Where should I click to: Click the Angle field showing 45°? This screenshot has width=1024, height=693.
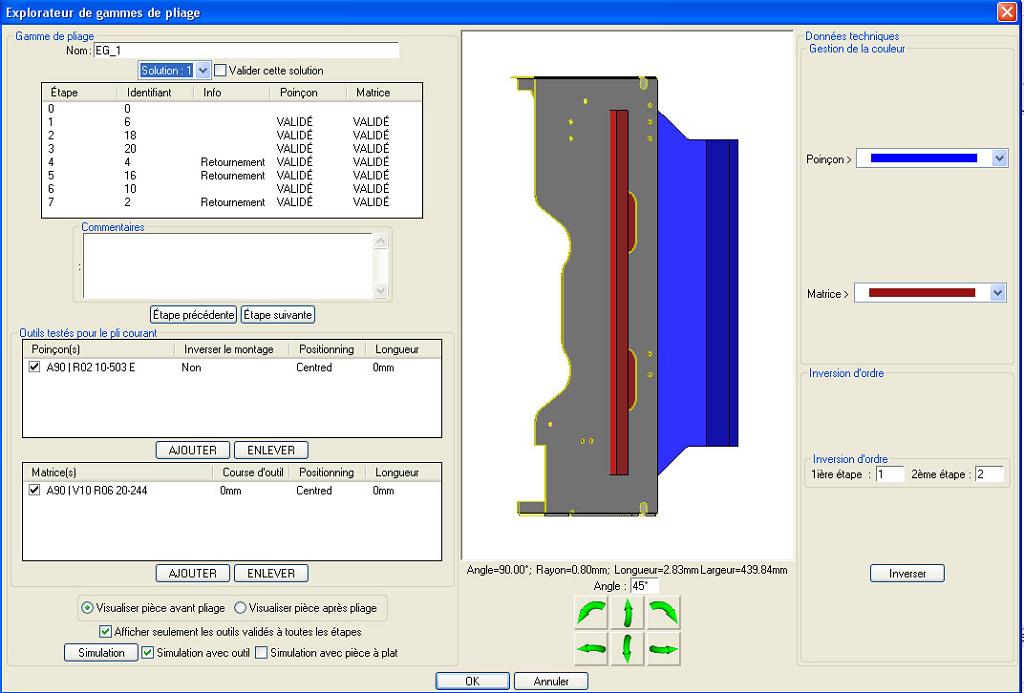click(x=645, y=586)
